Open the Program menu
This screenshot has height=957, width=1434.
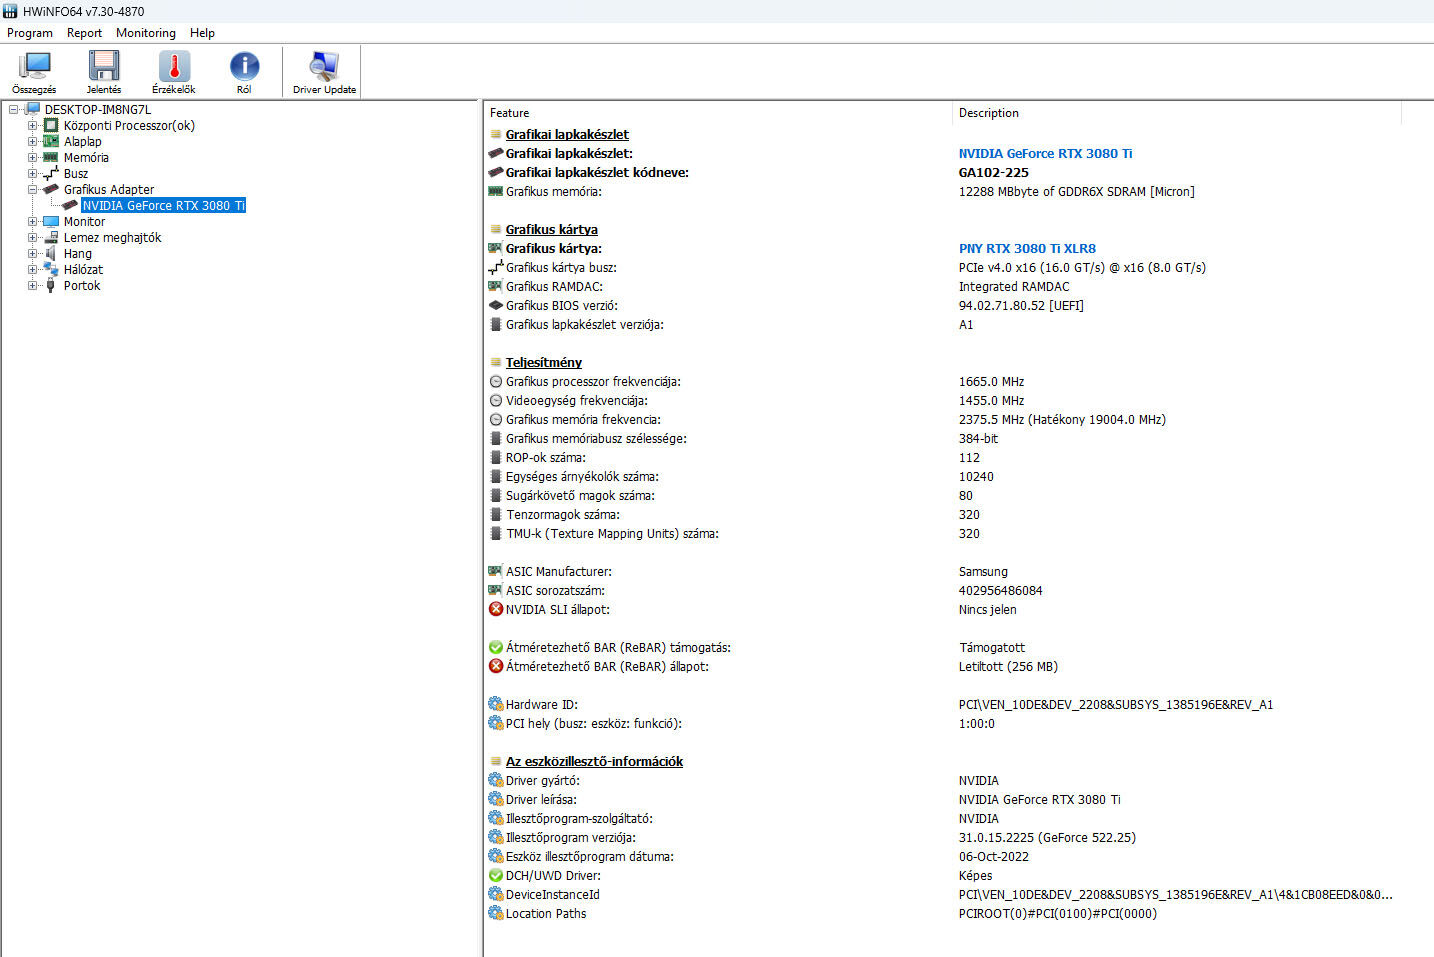coord(30,33)
